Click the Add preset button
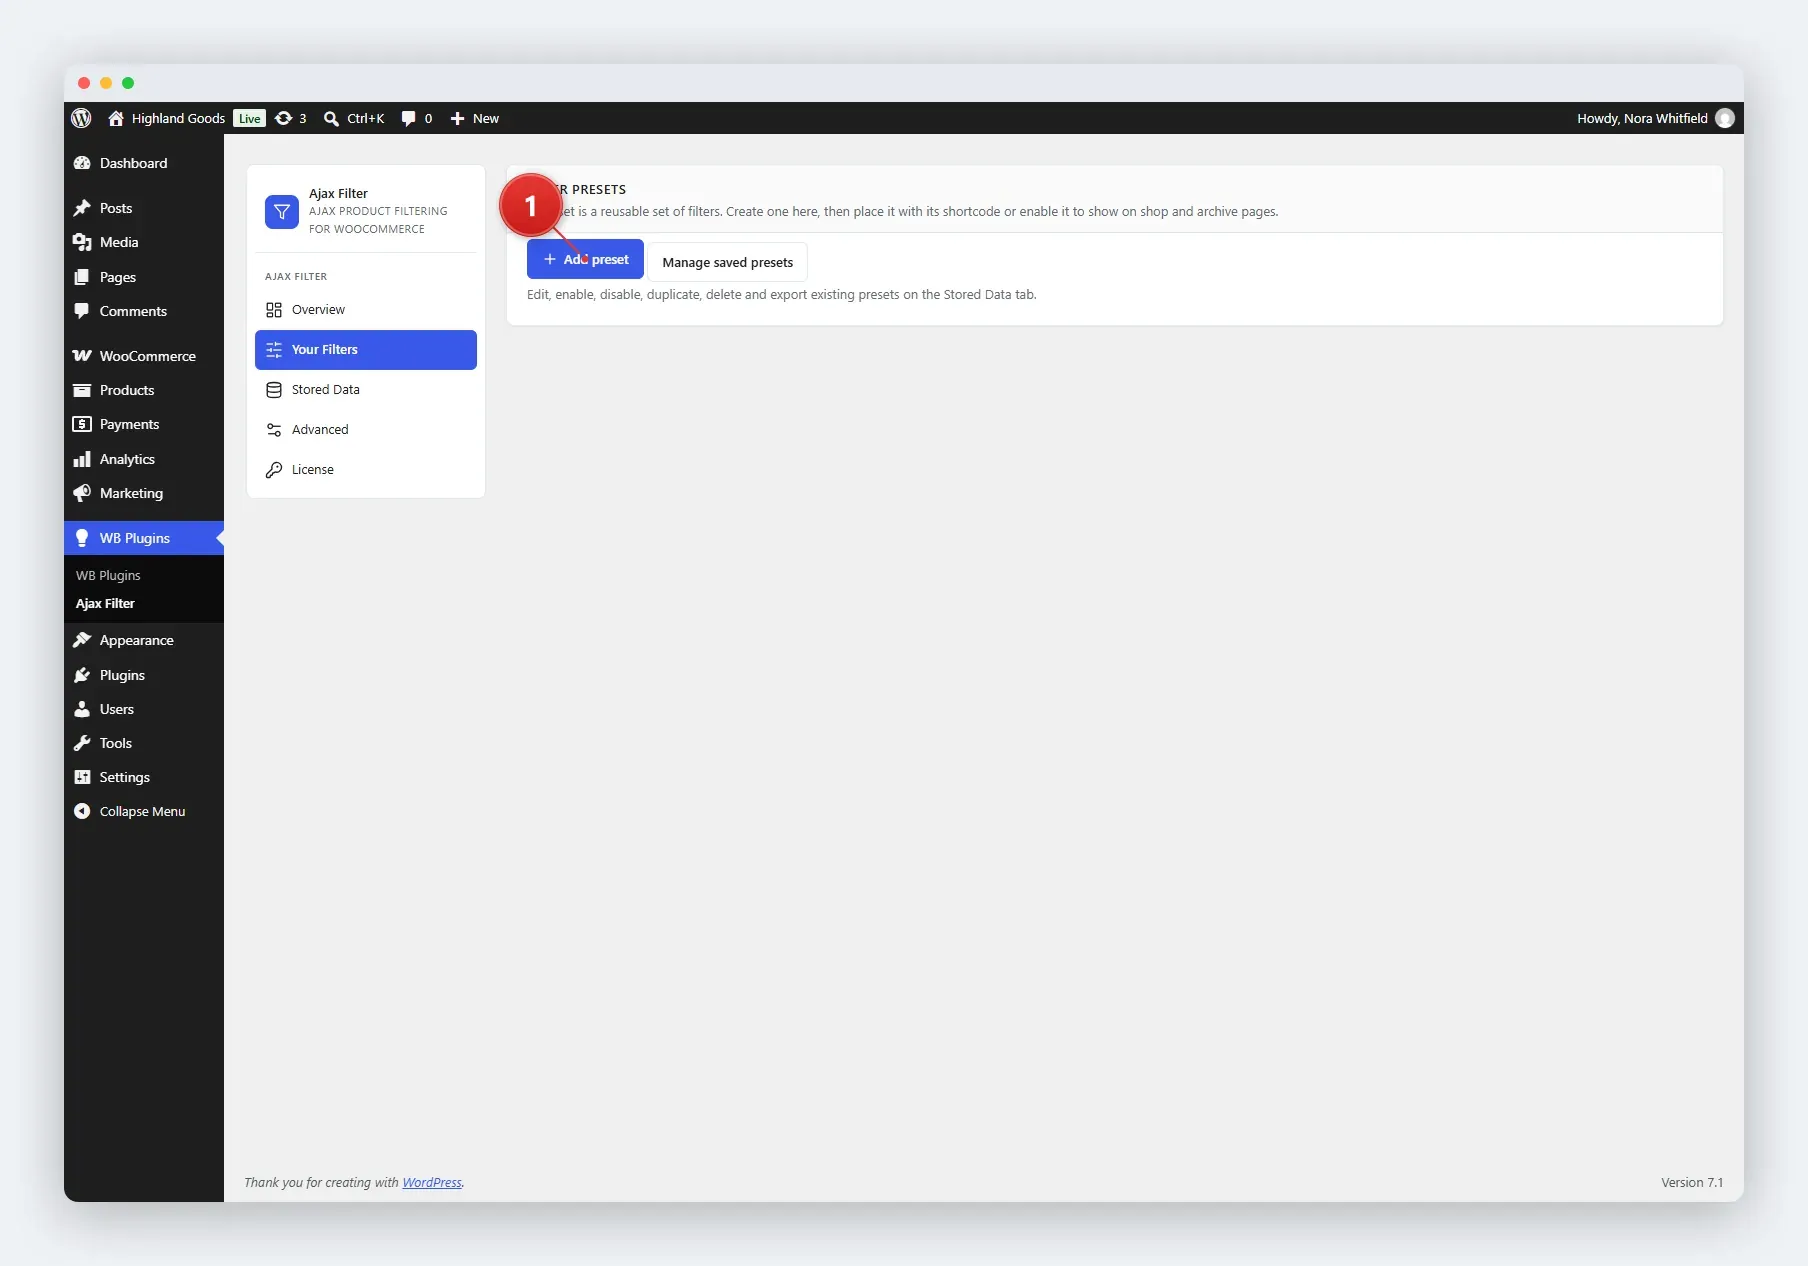This screenshot has width=1808, height=1266. click(585, 259)
